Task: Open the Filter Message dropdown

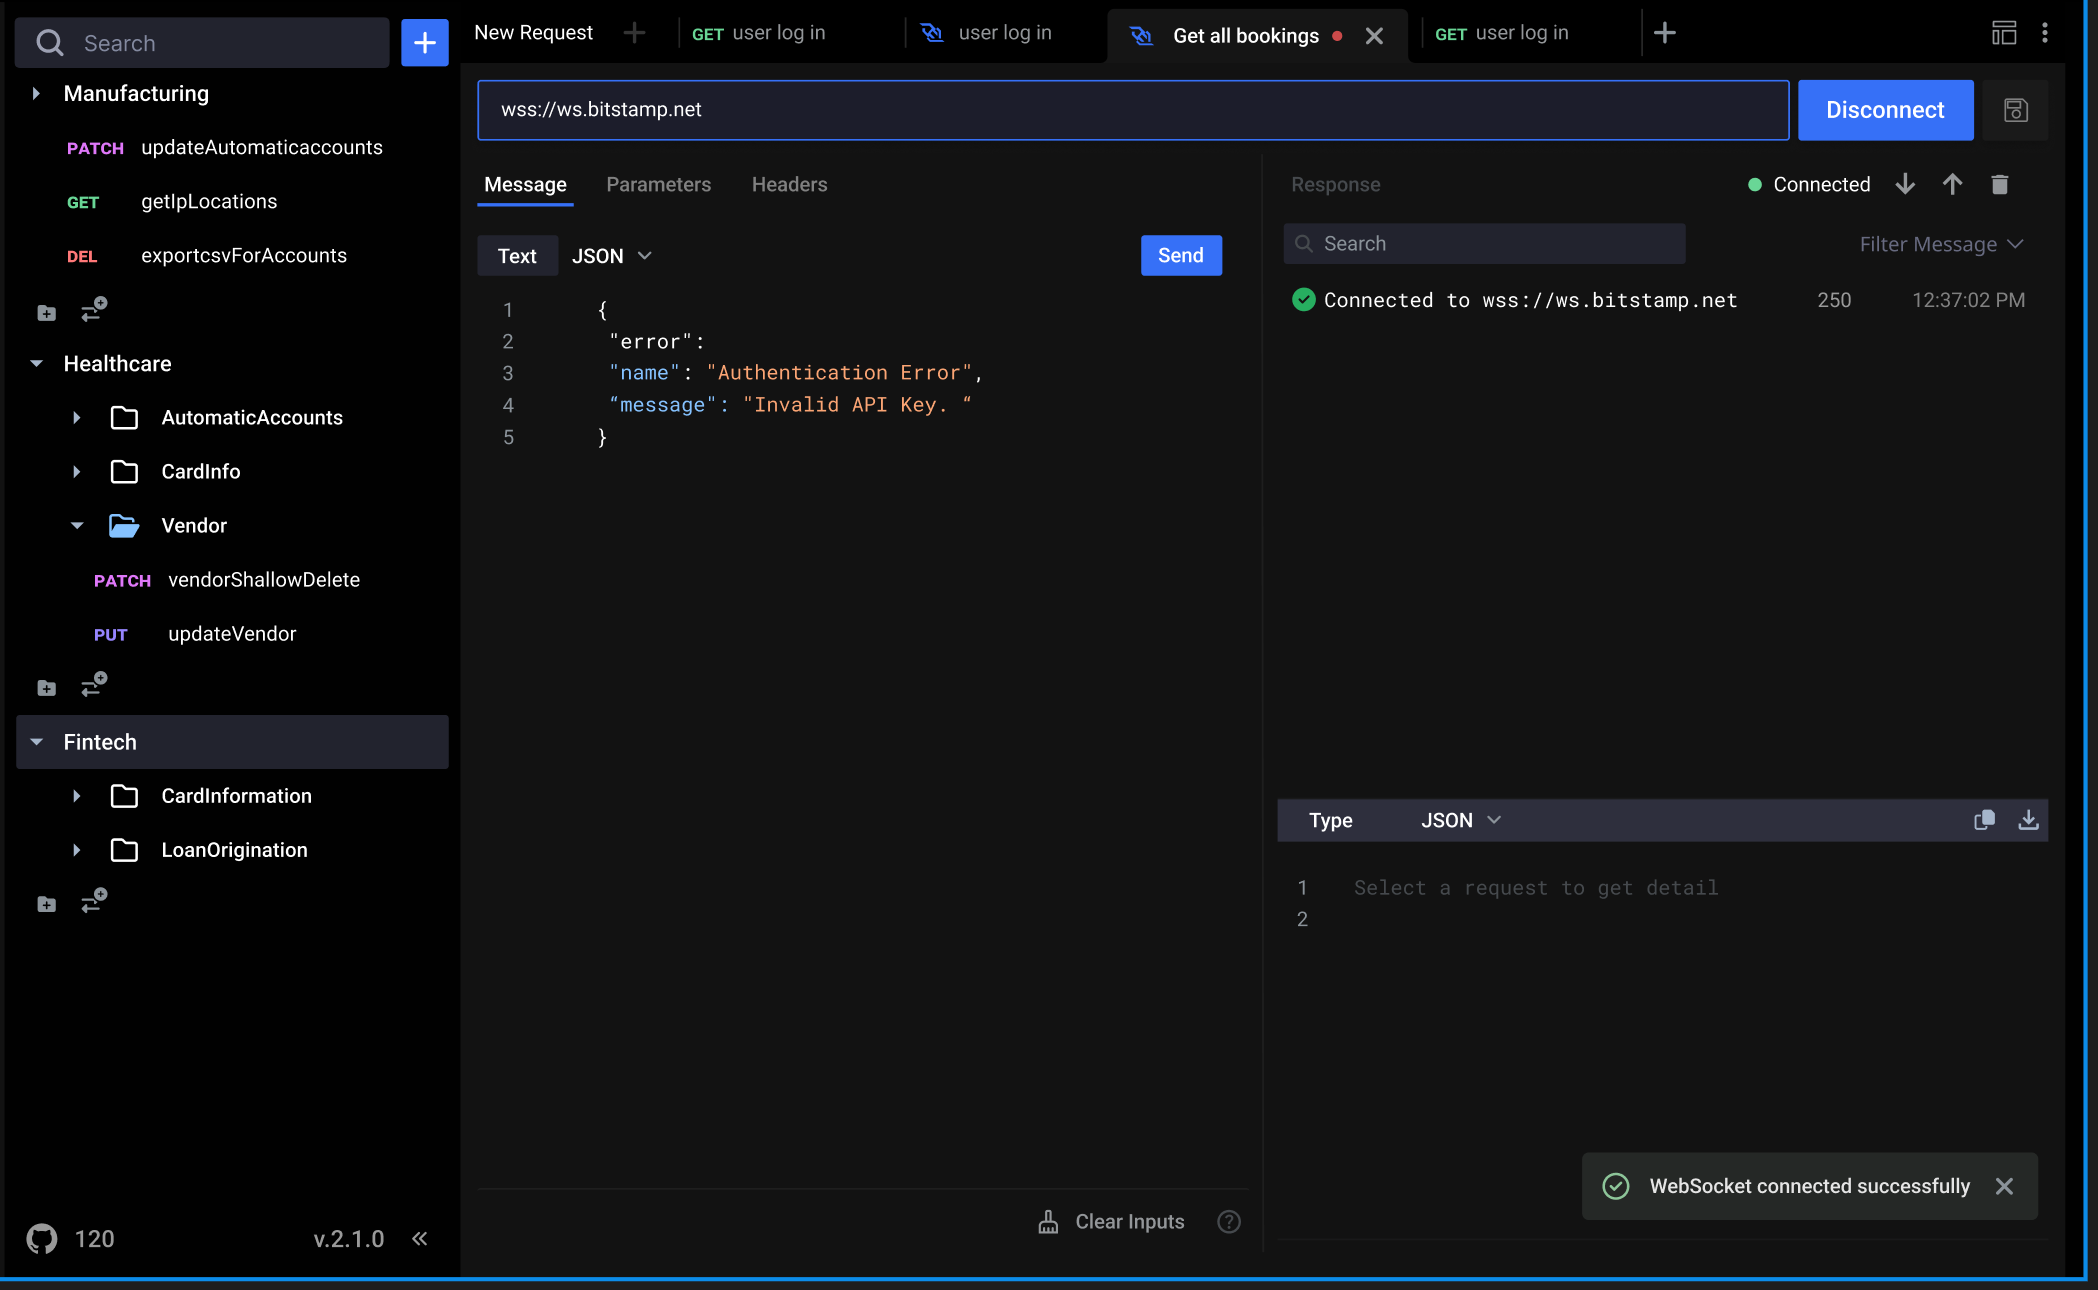Action: point(1941,245)
